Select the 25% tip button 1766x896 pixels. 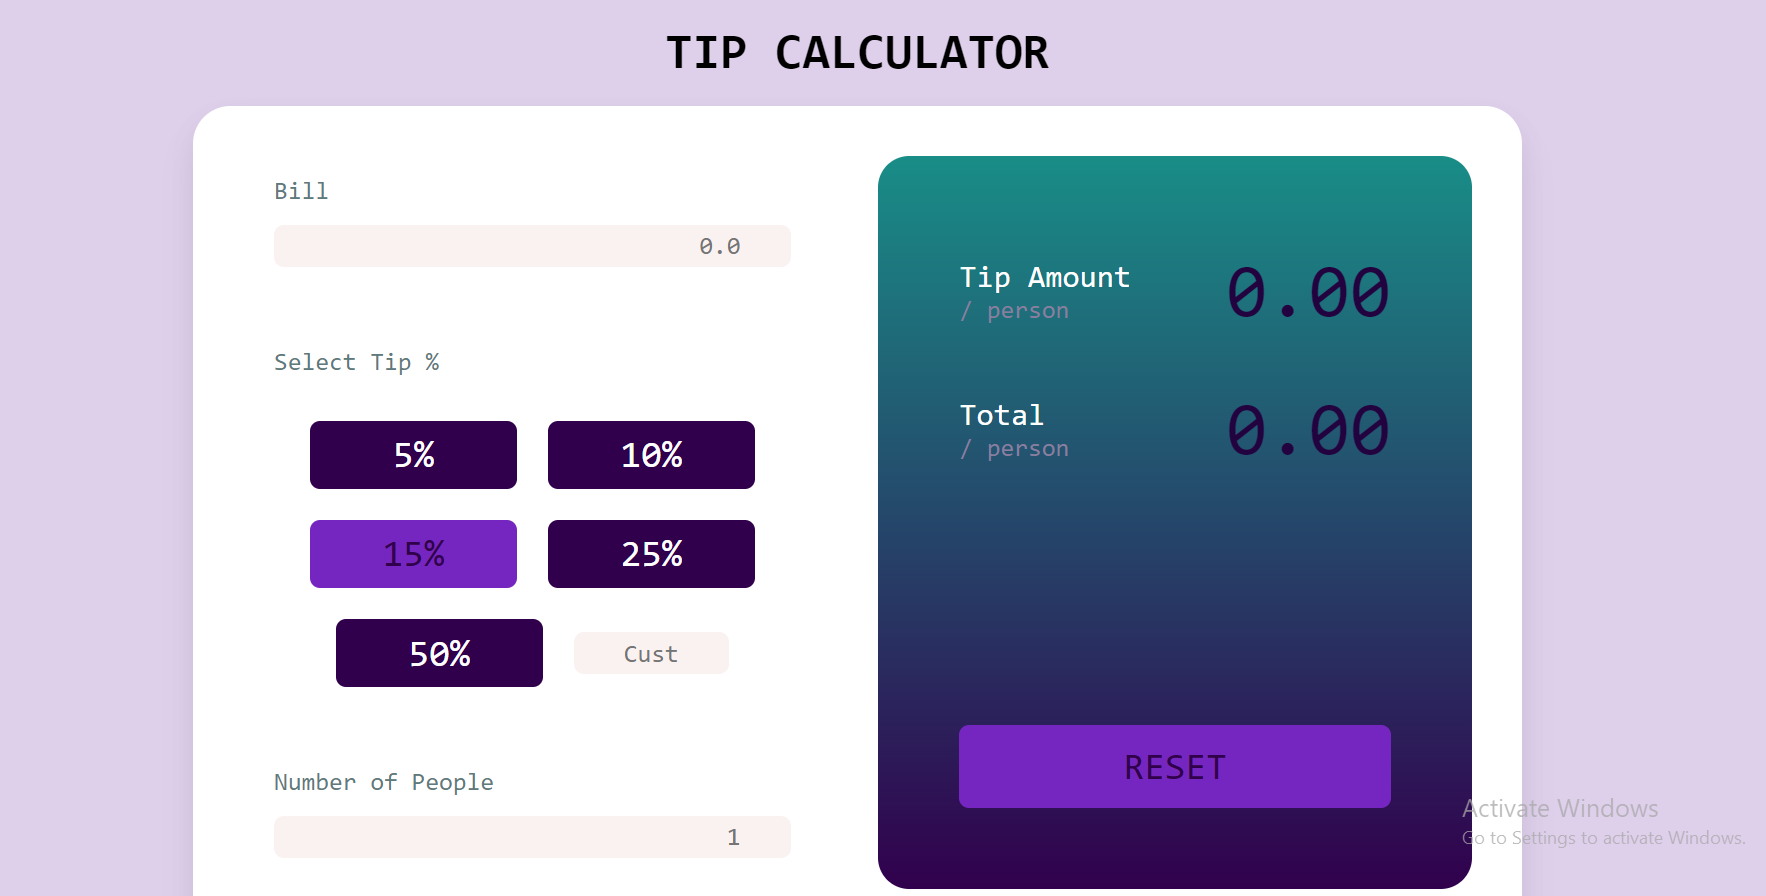click(651, 553)
